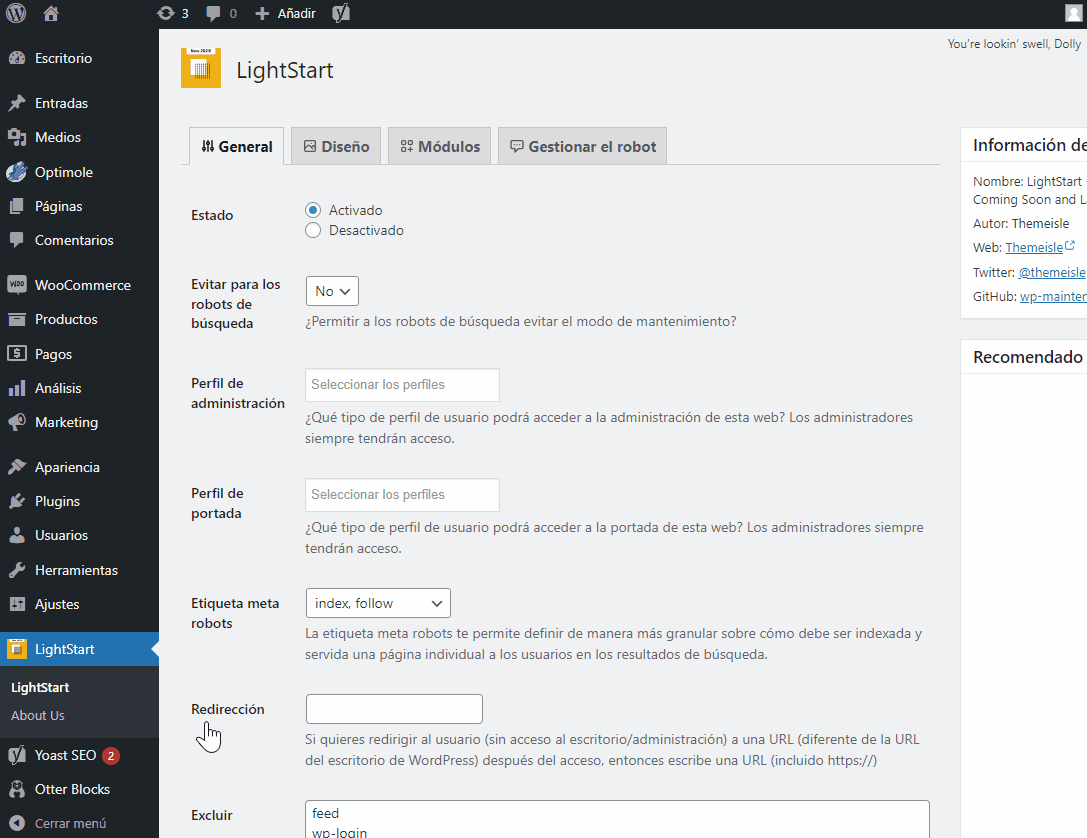Image resolution: width=1087 pixels, height=838 pixels.
Task: Open the search robots bypass No dropdown
Action: click(332, 291)
